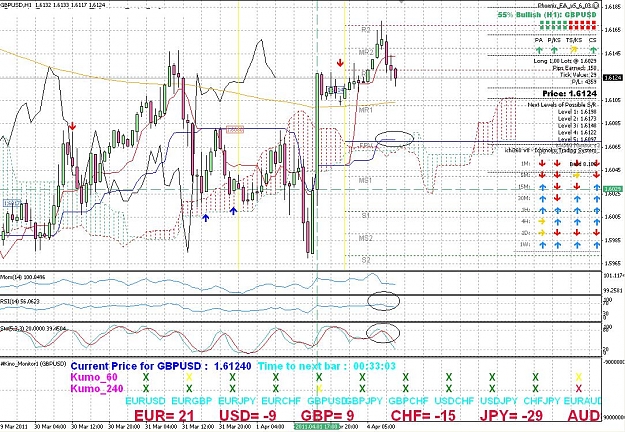Viewport: 625px width, 432px height.
Task: Select the 1D row CS red down arrow
Action: [x=596, y=233]
